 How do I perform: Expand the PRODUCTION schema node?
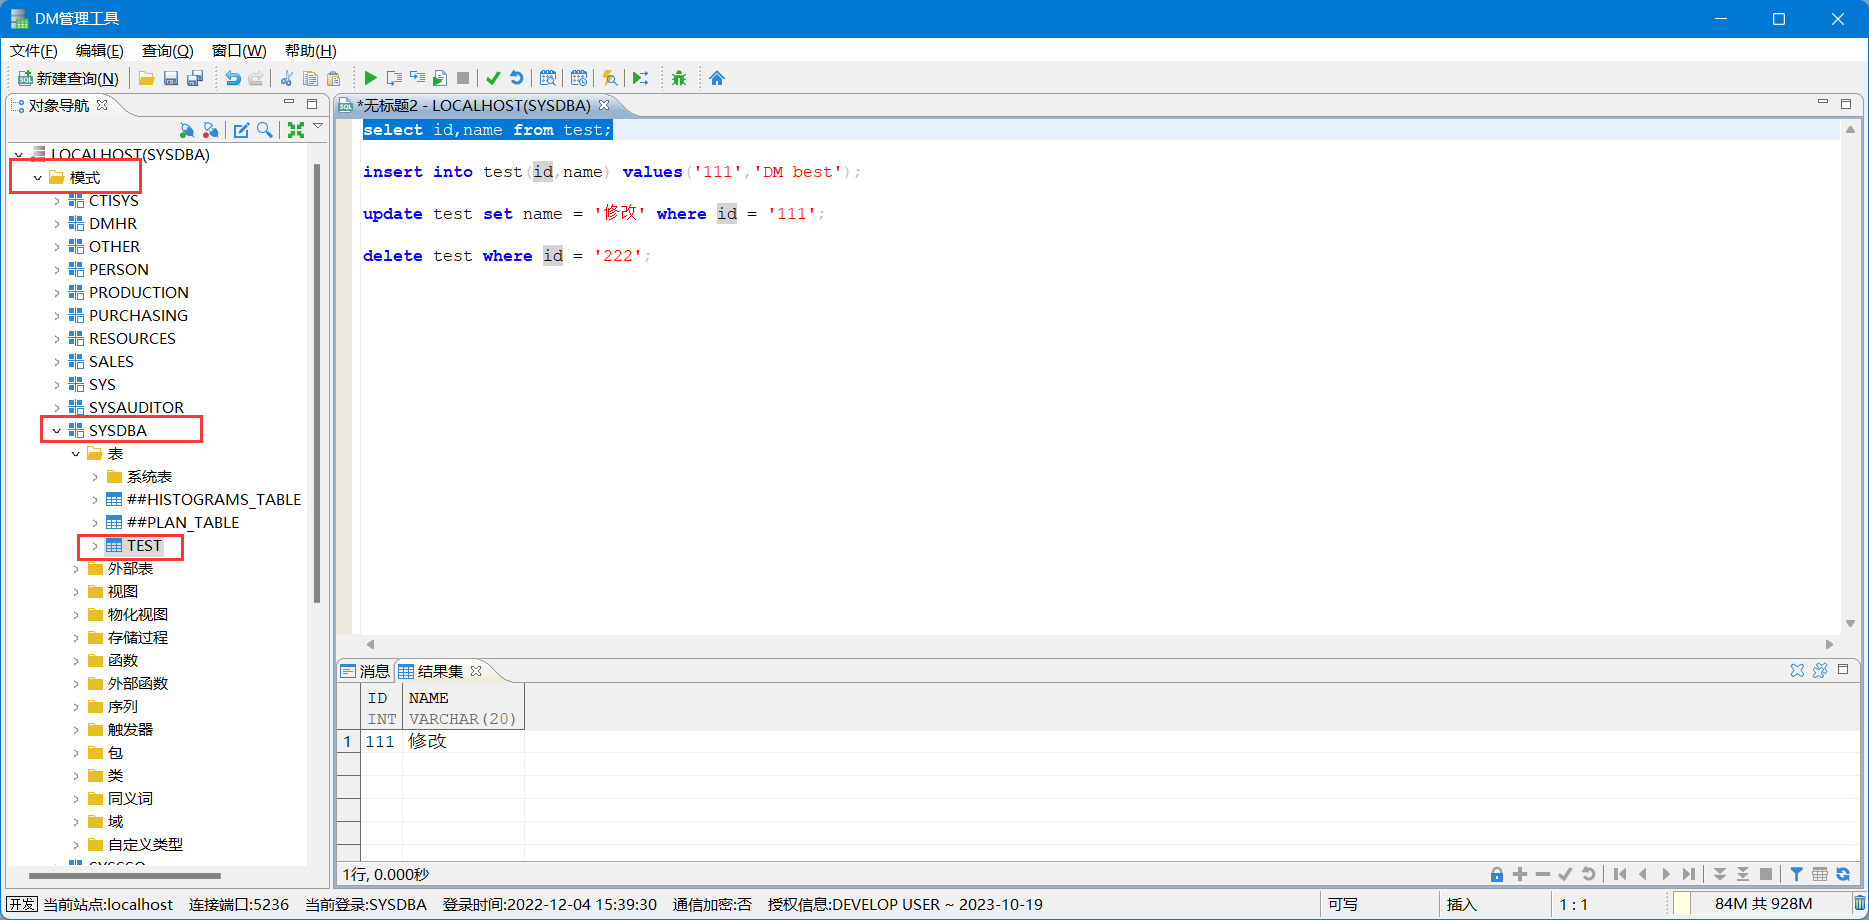click(x=57, y=293)
